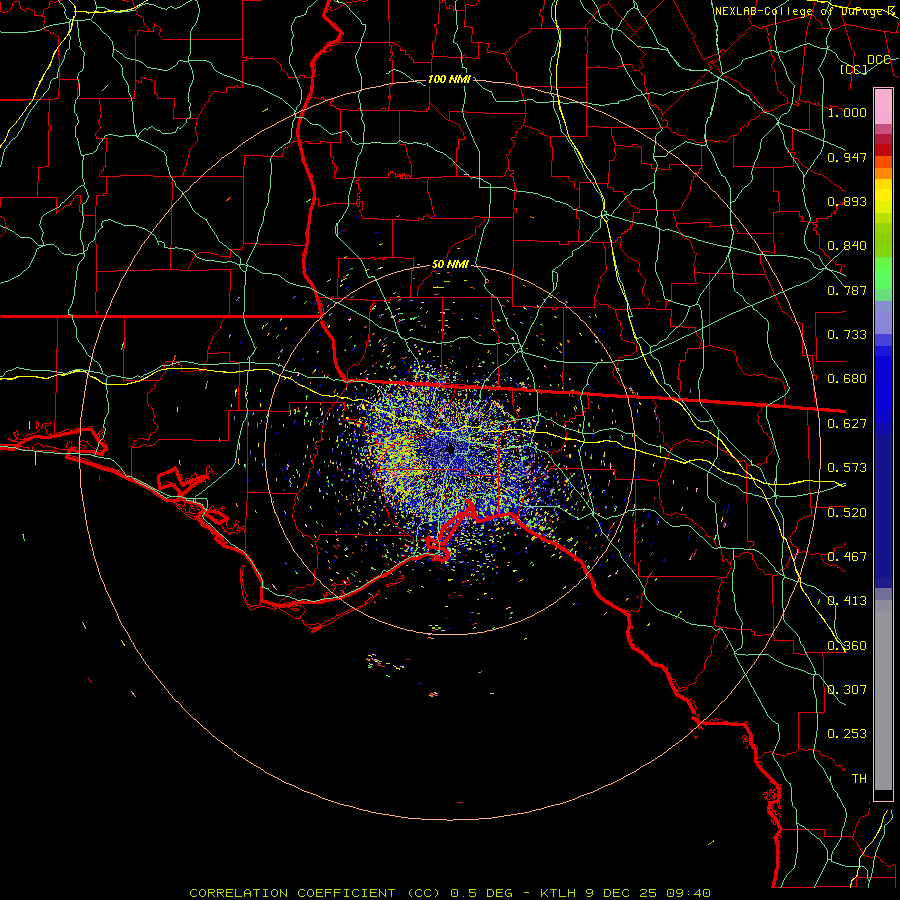Click the Correlation Coefficient KTLH caption text
This screenshot has height=900, width=900.
click(450, 893)
